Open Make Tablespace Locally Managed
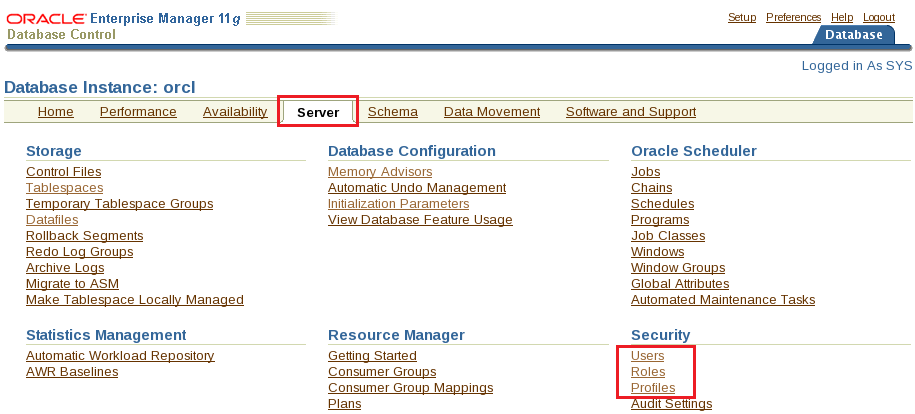This screenshot has width=915, height=414. pos(135,300)
